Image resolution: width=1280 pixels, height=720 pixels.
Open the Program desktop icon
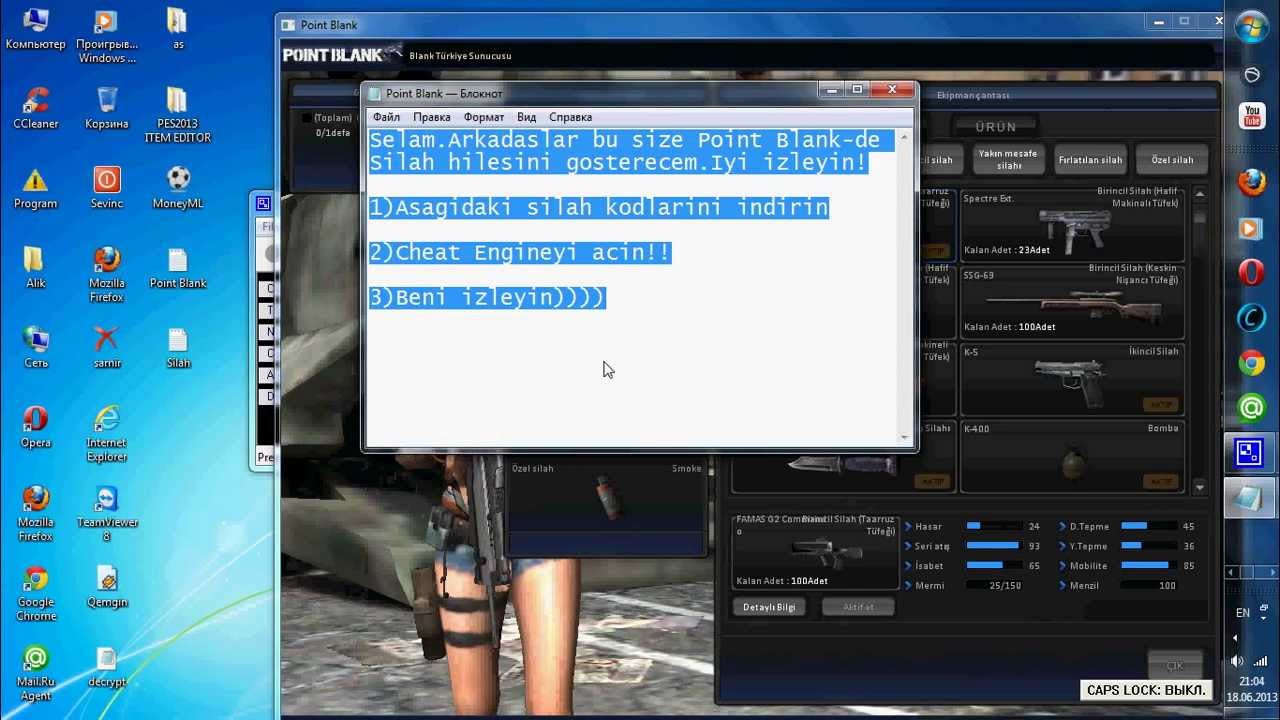point(36,189)
